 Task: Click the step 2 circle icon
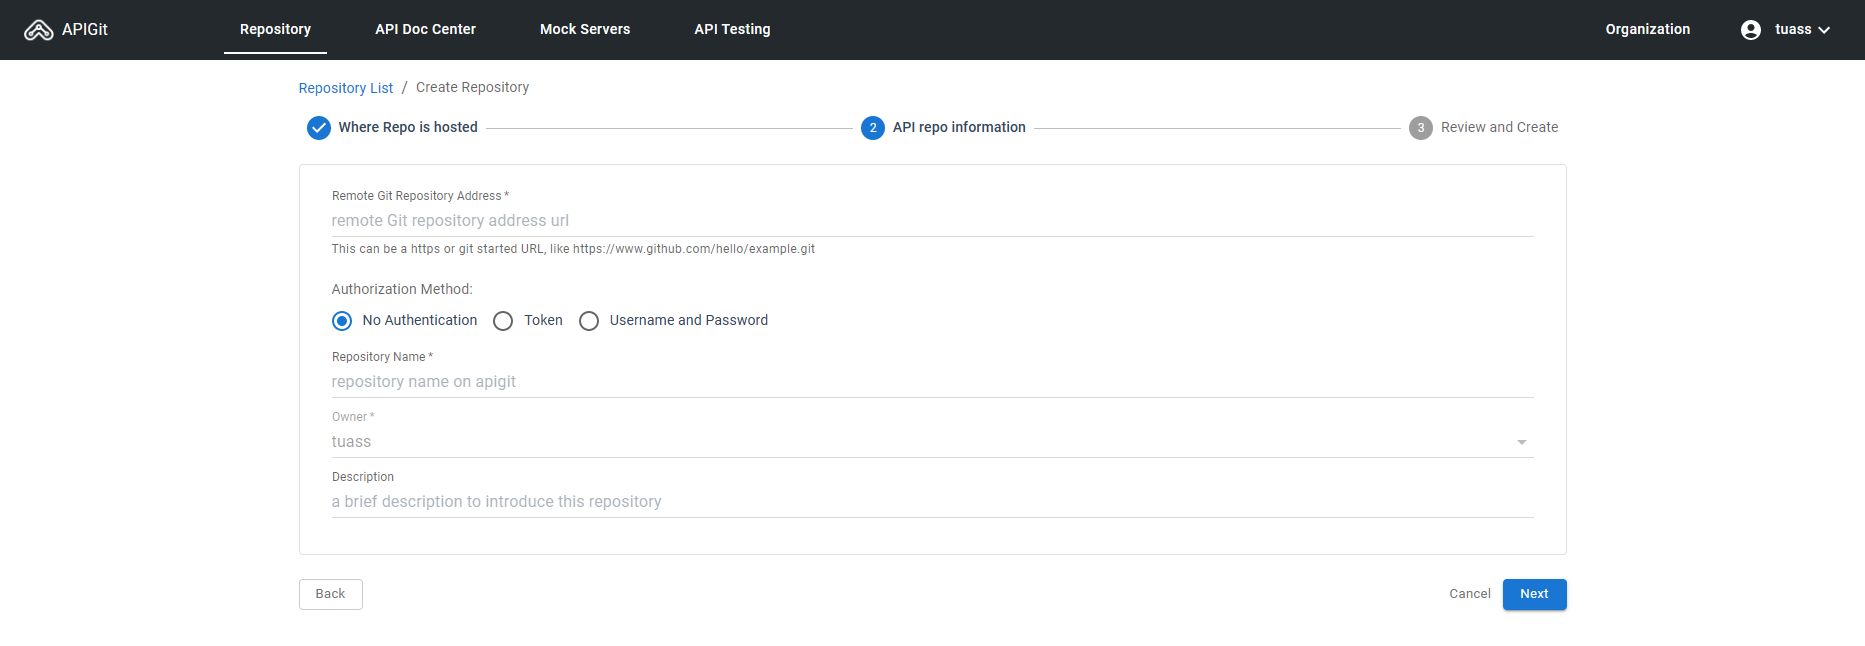[872, 128]
